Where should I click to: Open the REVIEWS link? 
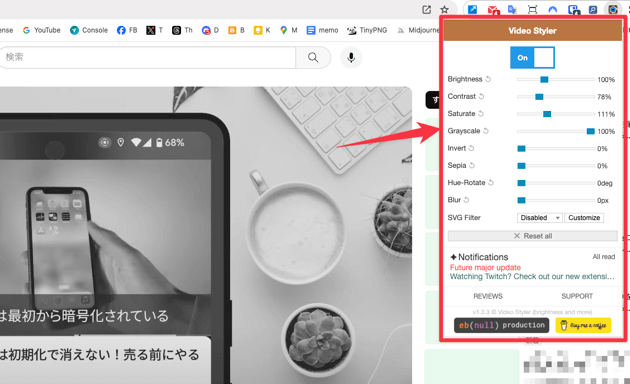[488, 296]
